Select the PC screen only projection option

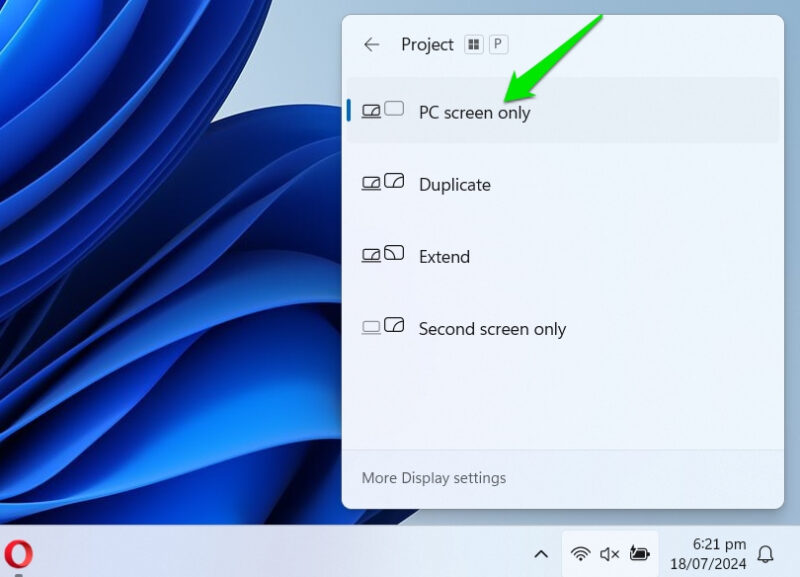click(x=474, y=112)
